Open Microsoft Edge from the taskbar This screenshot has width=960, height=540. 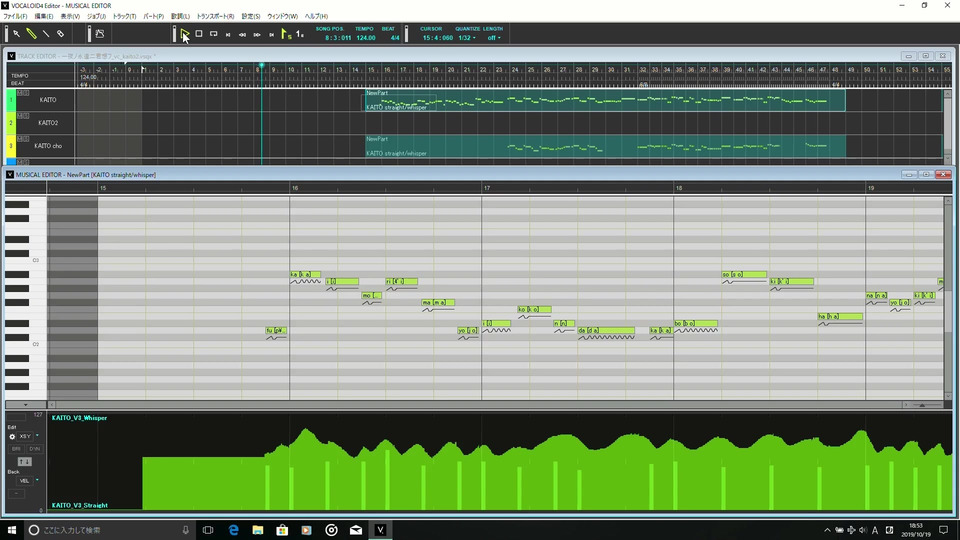coord(233,530)
